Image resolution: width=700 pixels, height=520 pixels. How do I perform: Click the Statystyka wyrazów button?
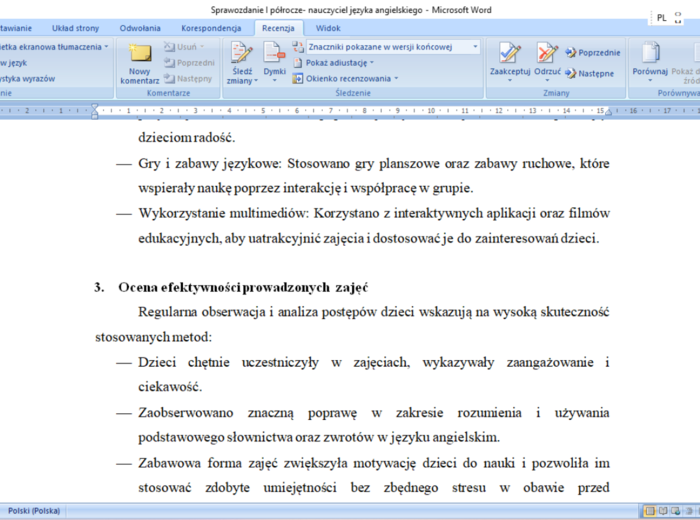tap(28, 79)
